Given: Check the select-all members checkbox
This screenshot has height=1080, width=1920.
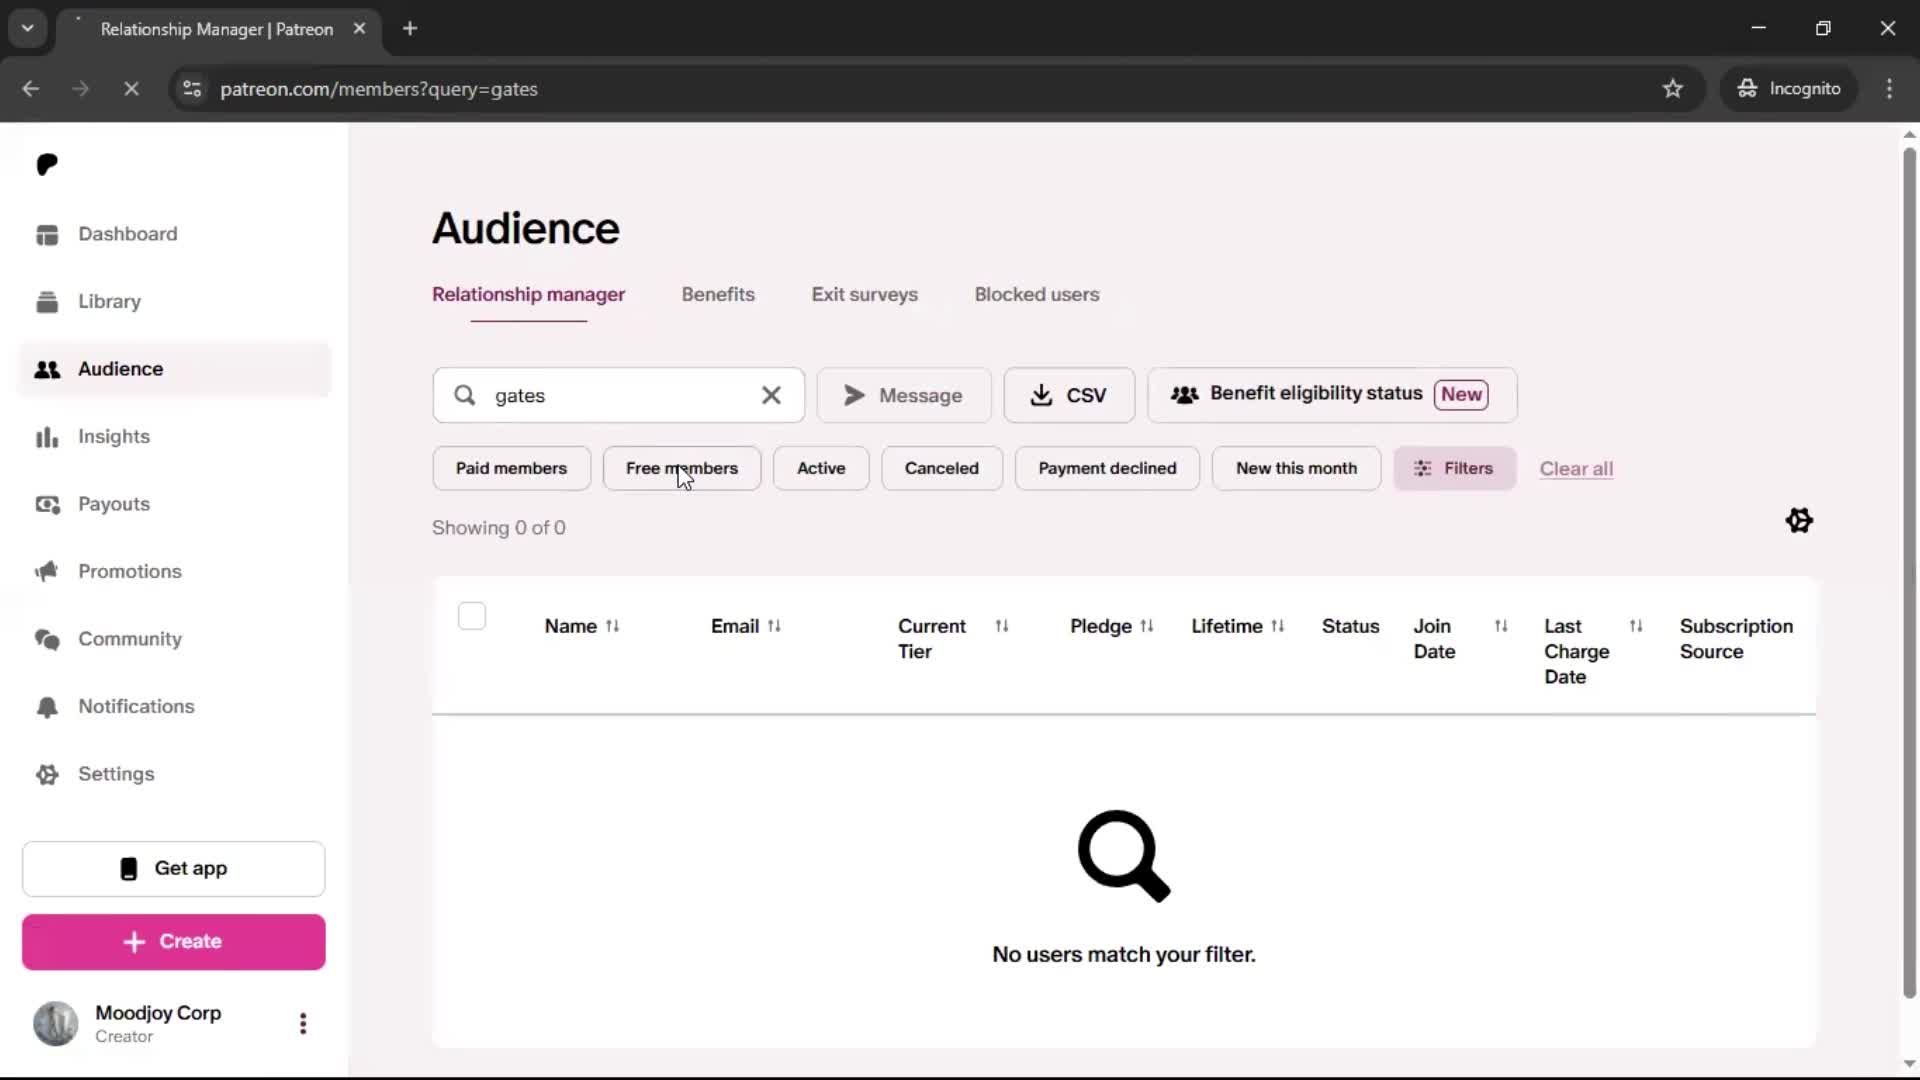Looking at the screenshot, I should (x=472, y=616).
